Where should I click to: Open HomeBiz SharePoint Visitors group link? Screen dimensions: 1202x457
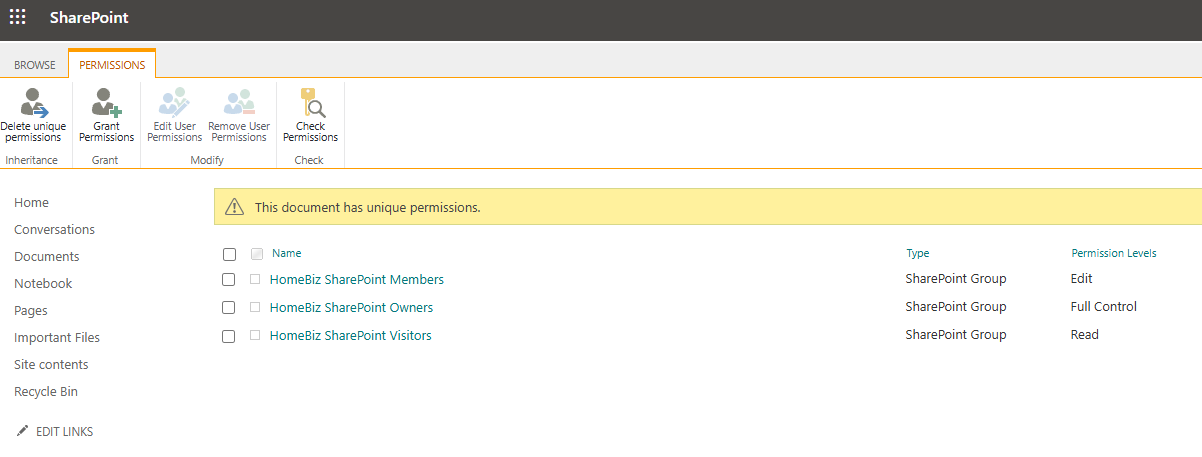pyautogui.click(x=351, y=336)
